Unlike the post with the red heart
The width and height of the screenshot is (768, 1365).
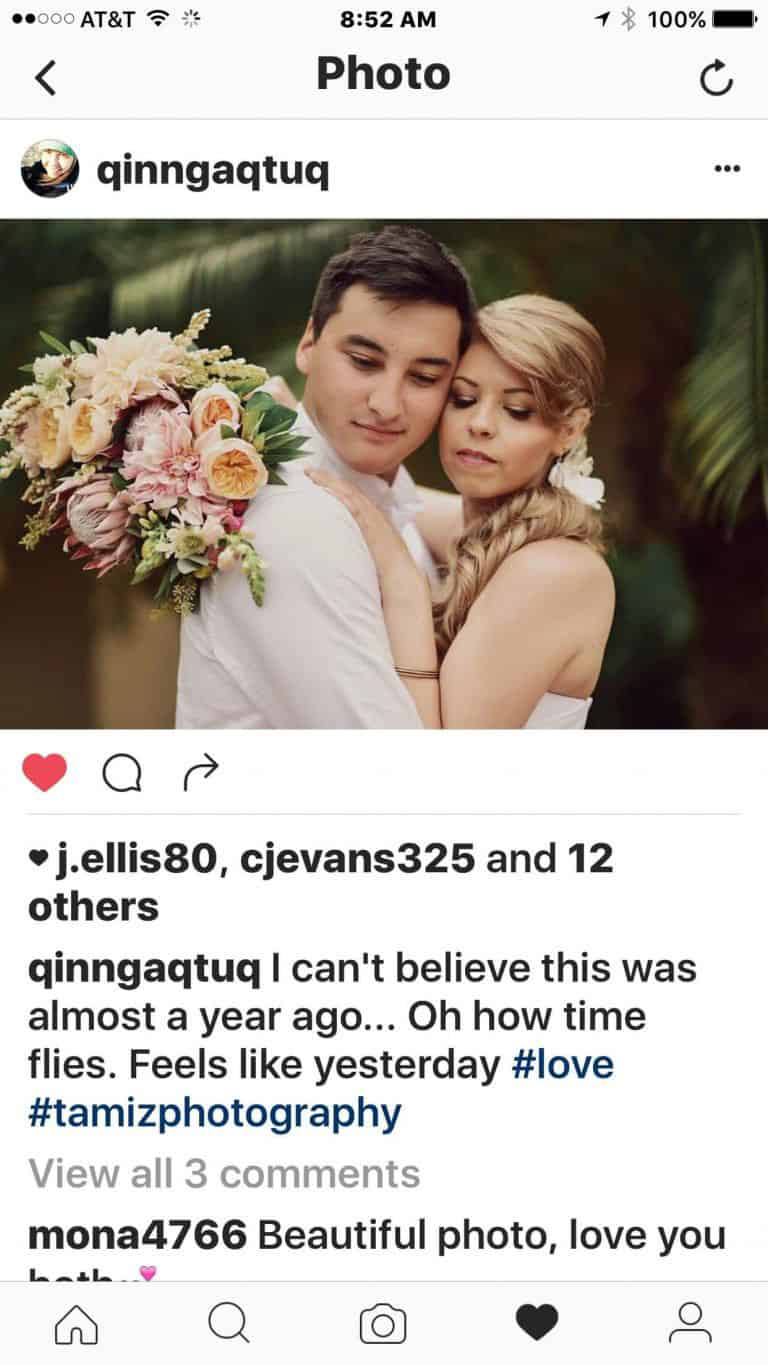45,772
